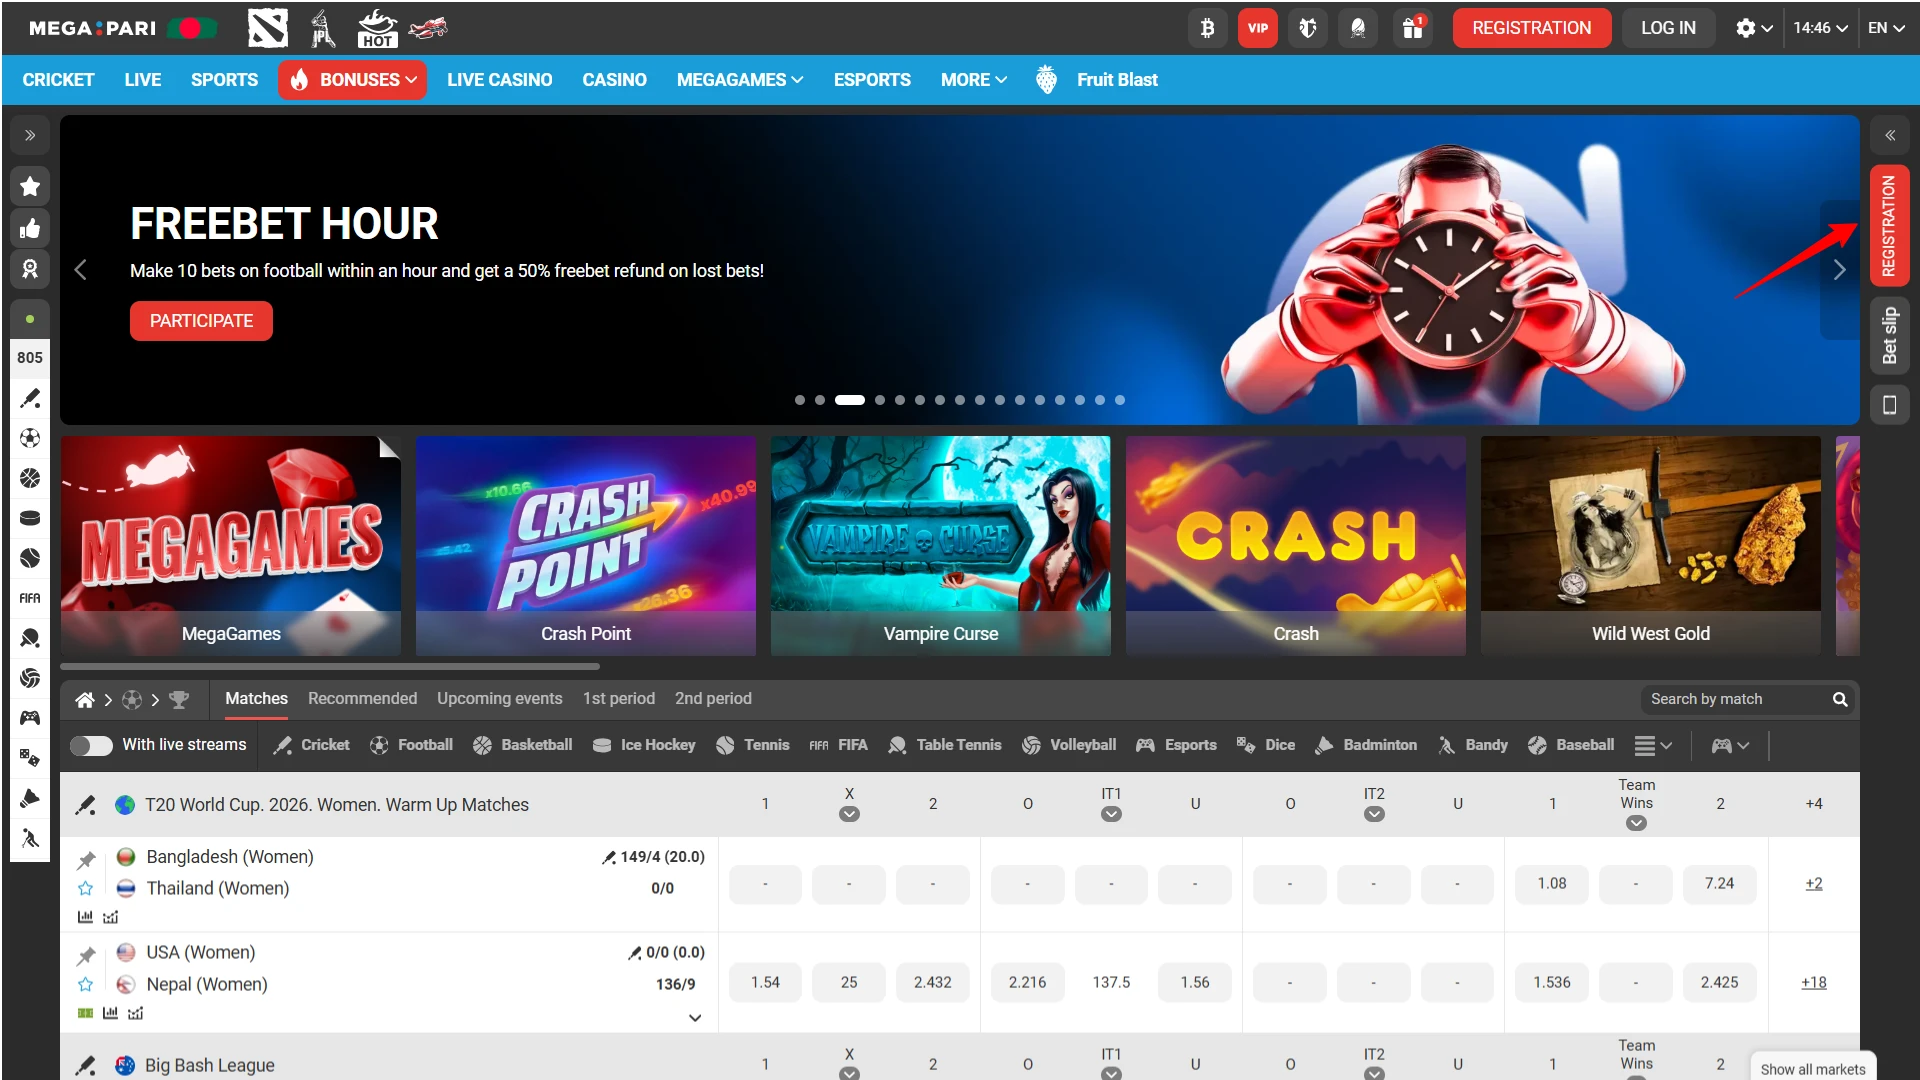
Task: Click the VIP badge icon
Action: pos(1257,28)
